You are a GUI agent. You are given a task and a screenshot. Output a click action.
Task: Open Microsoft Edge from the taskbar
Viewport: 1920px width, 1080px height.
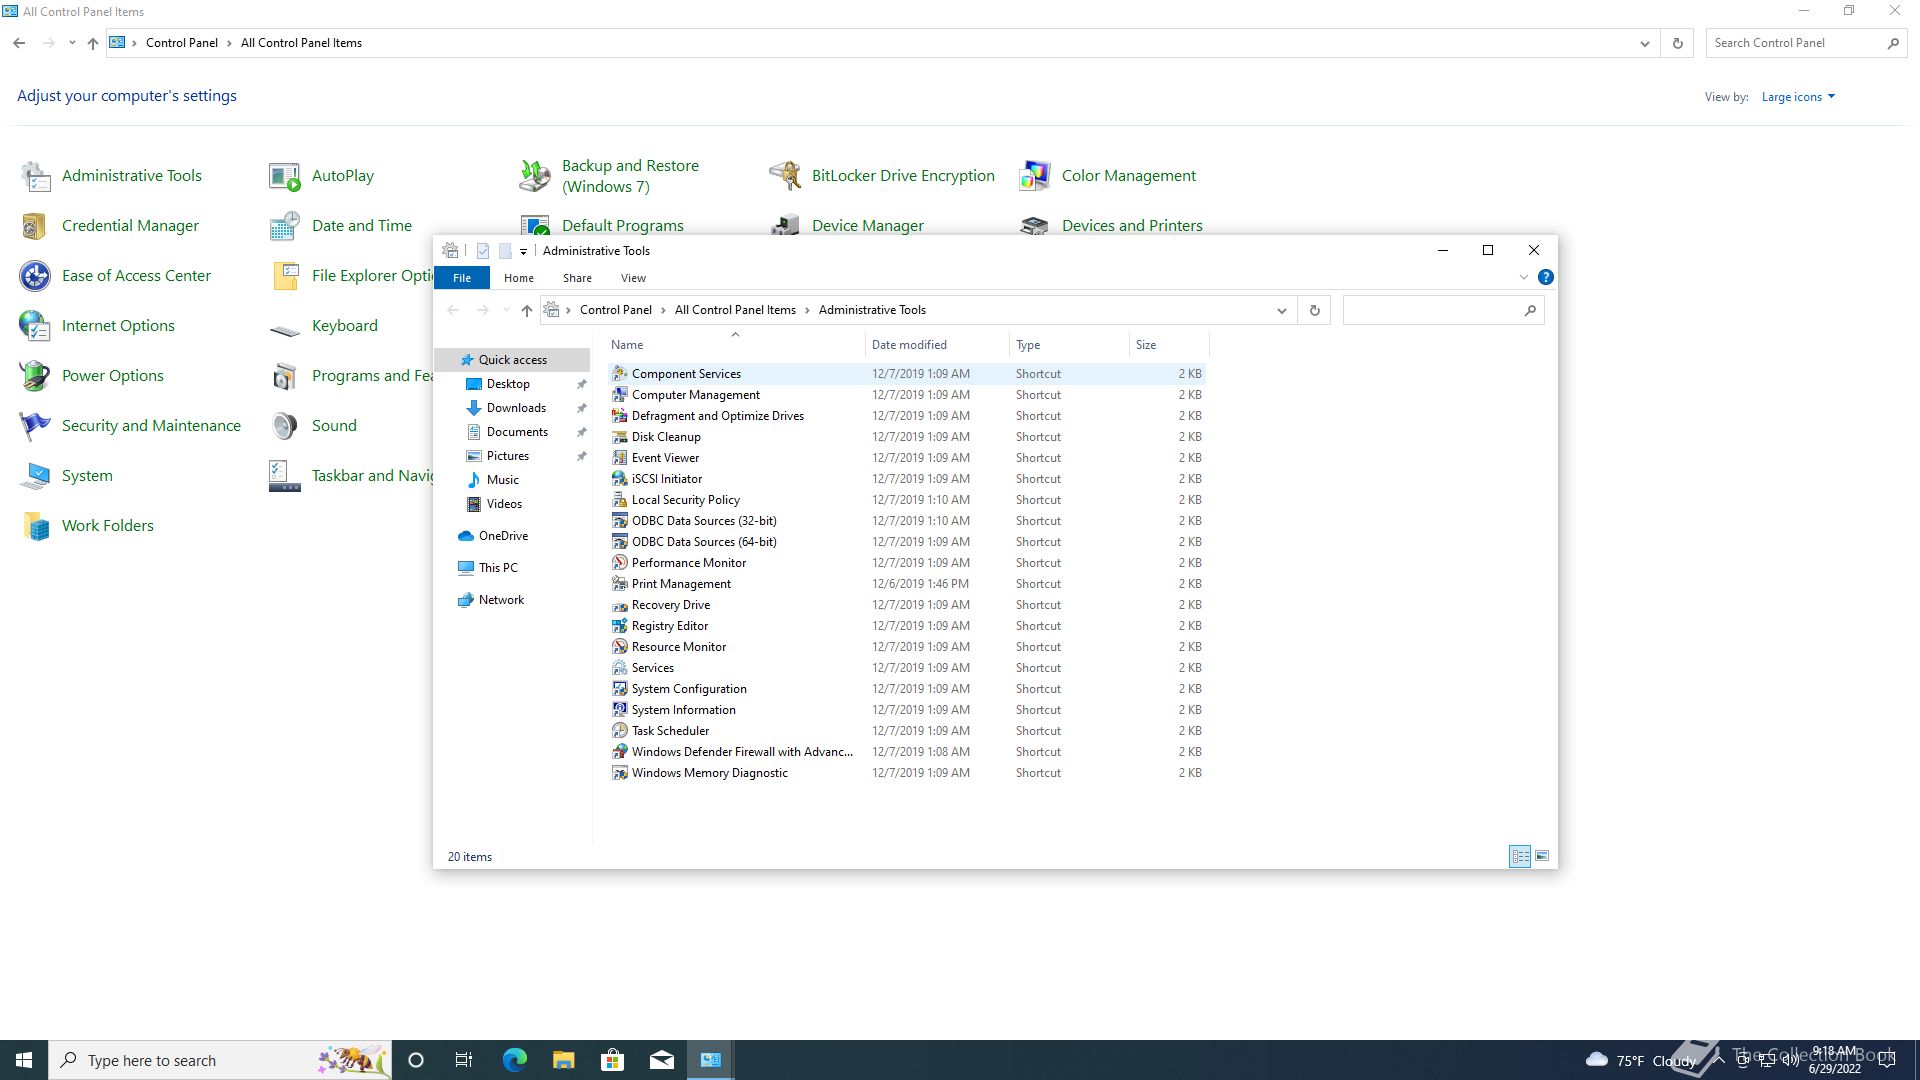point(514,1060)
